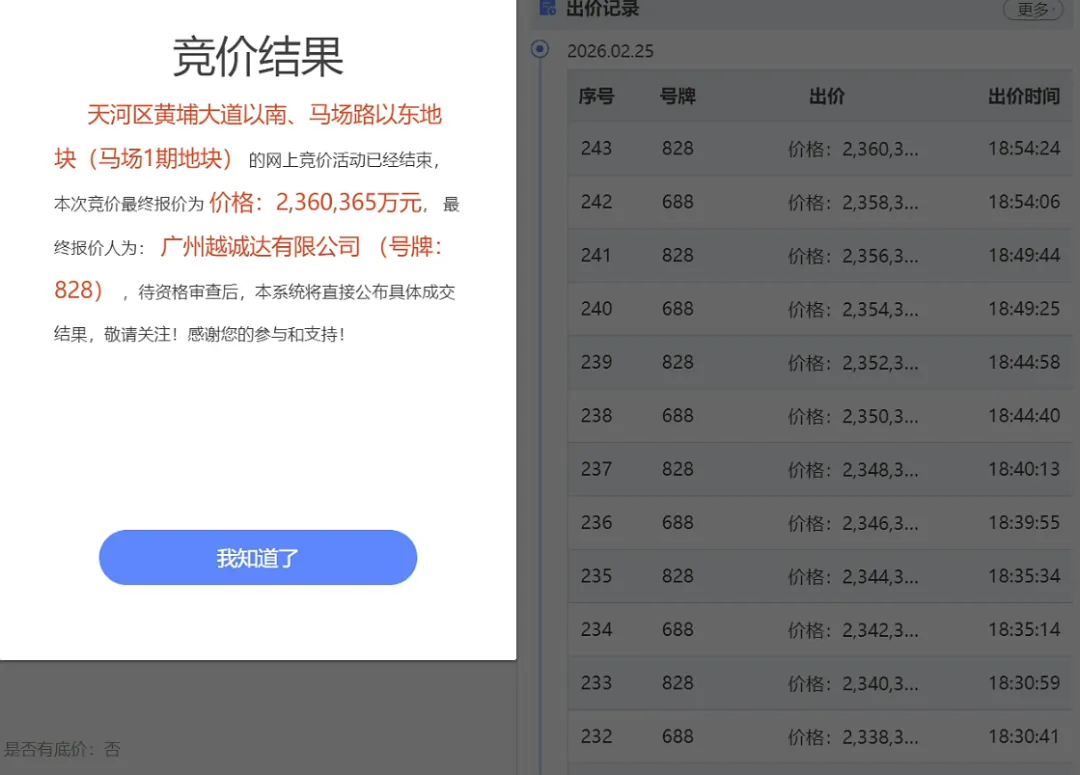Click the 2026.02.25 date label
Viewport: 1080px width, 775px height.
610,51
